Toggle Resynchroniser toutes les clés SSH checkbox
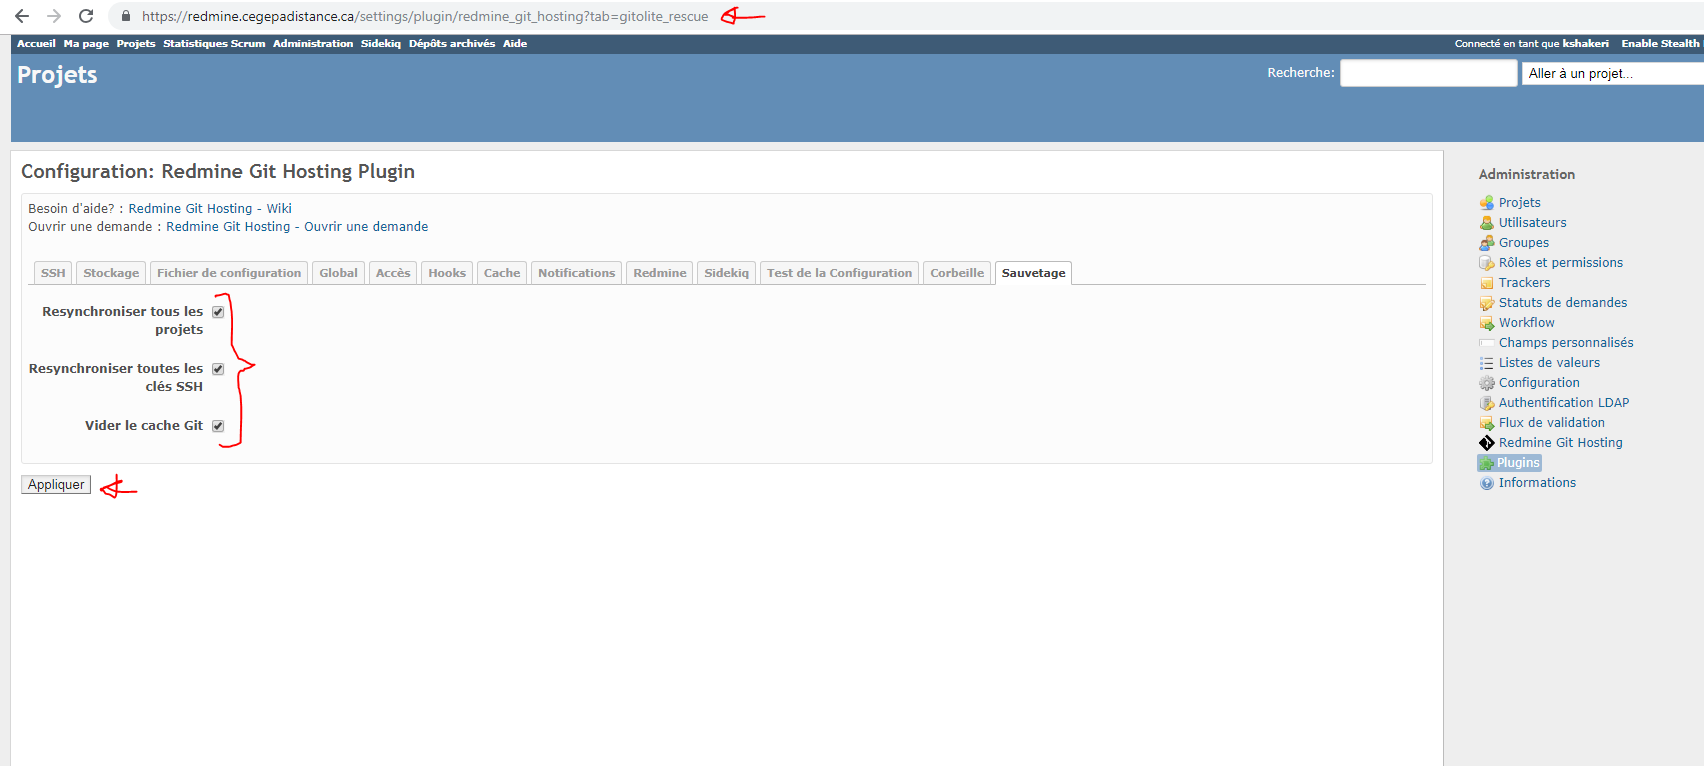The image size is (1704, 766). [x=218, y=369]
